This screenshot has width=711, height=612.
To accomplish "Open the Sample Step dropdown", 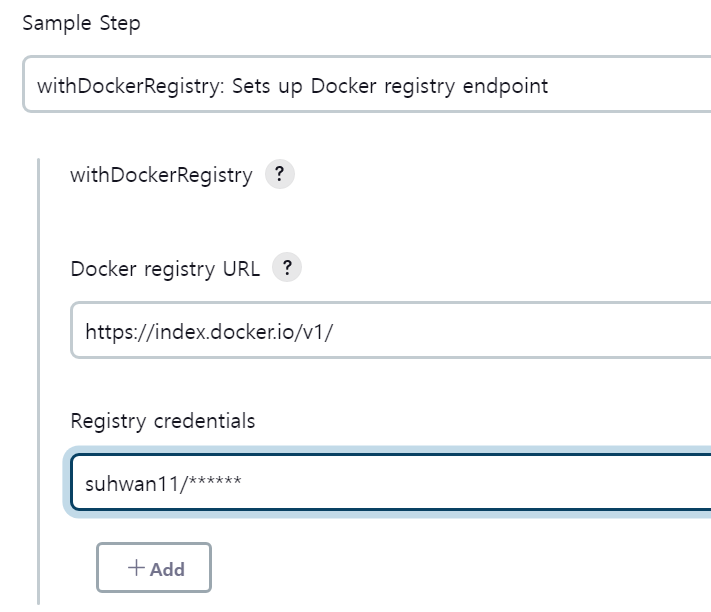I will tap(367, 84).
